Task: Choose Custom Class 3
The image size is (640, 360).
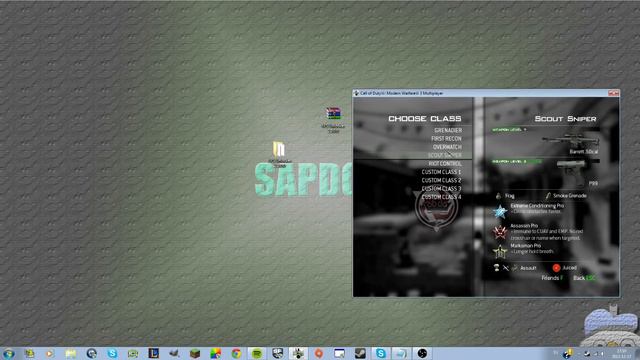Action: click(x=441, y=189)
